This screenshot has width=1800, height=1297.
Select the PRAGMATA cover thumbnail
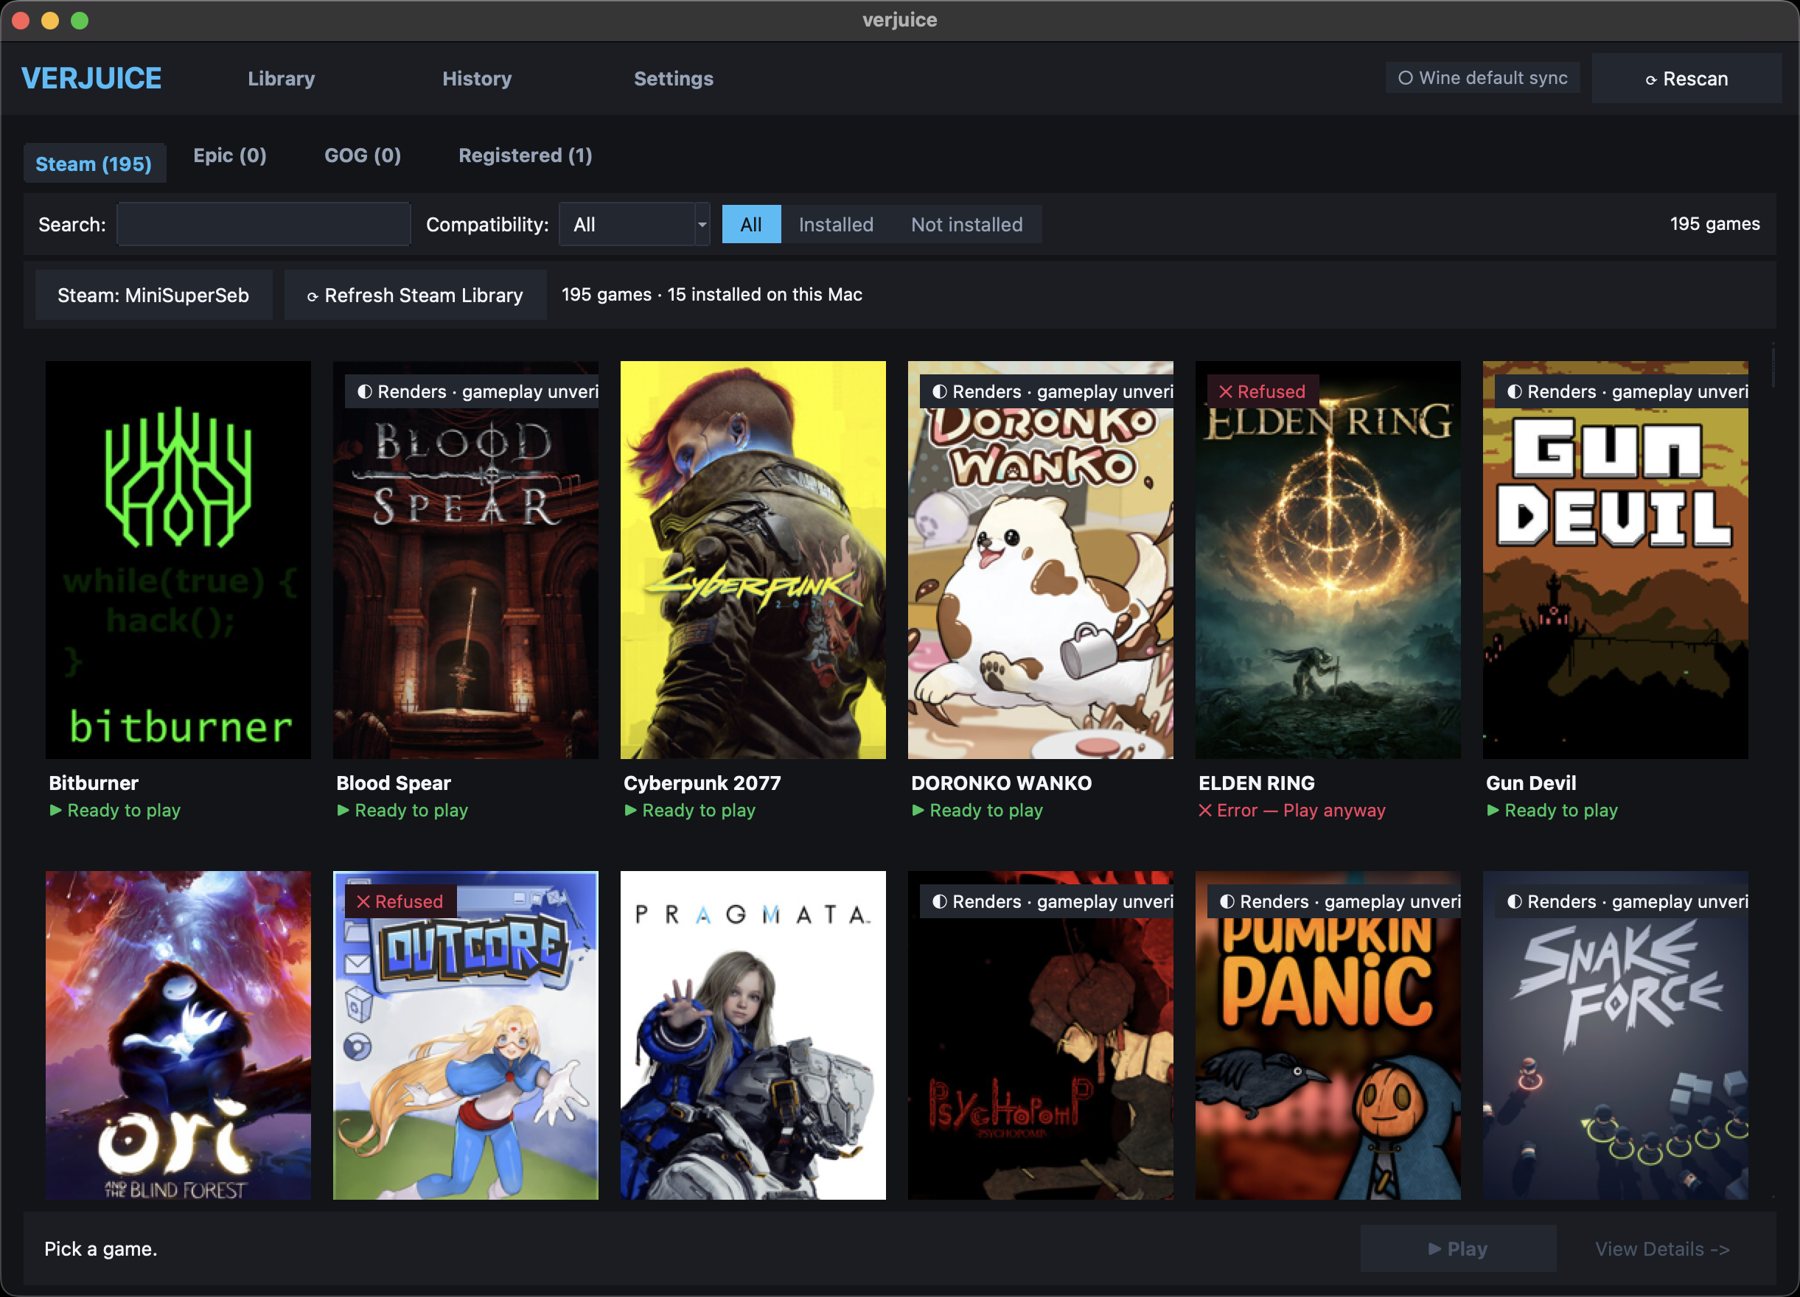(x=753, y=1035)
